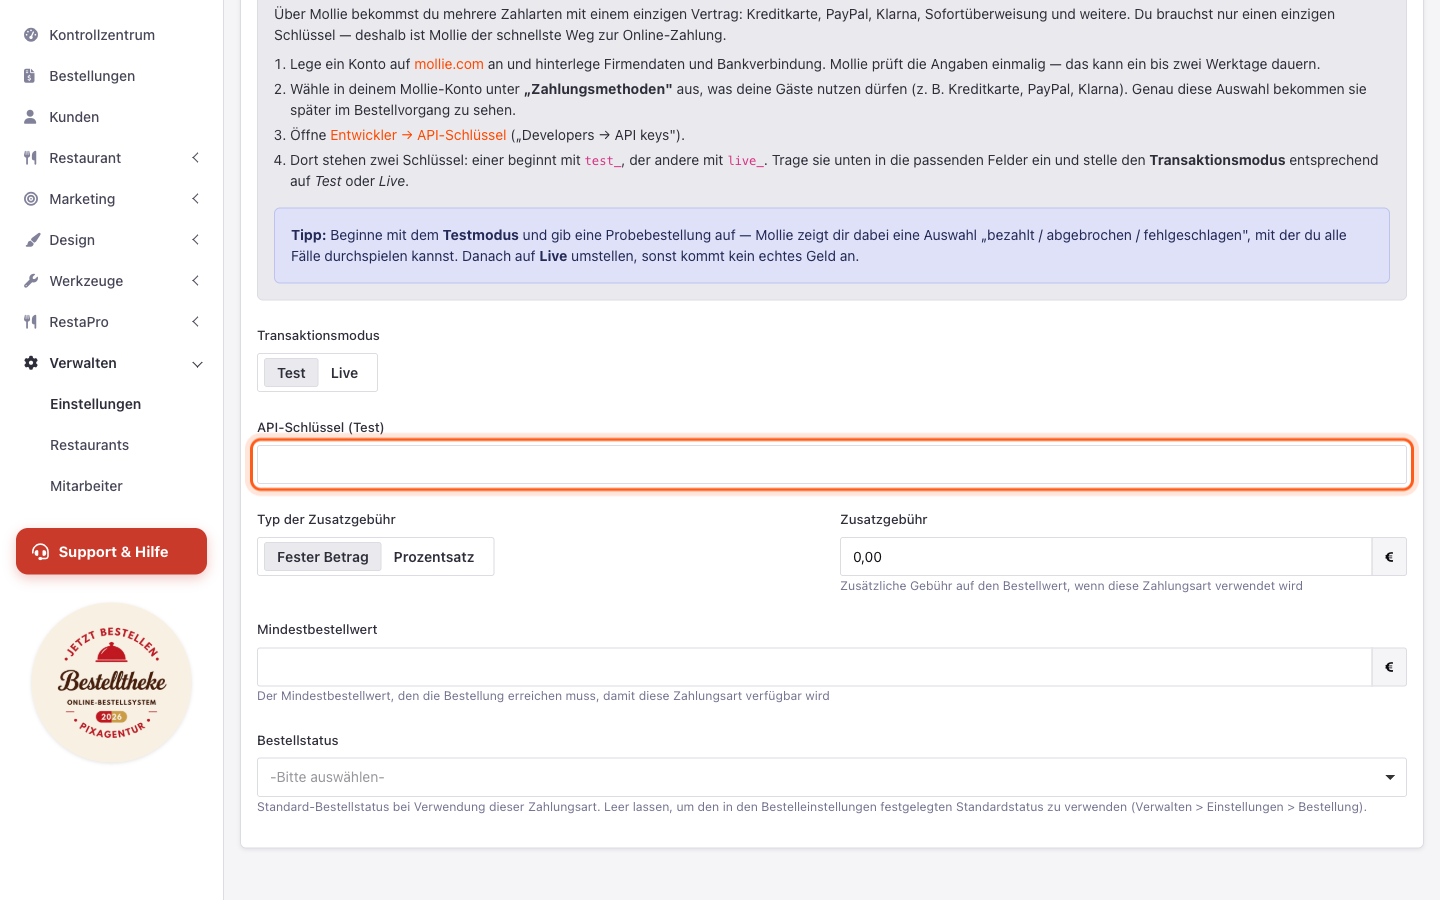Image resolution: width=1440 pixels, height=900 pixels.
Task: Select Test transaction mode
Action: (291, 373)
